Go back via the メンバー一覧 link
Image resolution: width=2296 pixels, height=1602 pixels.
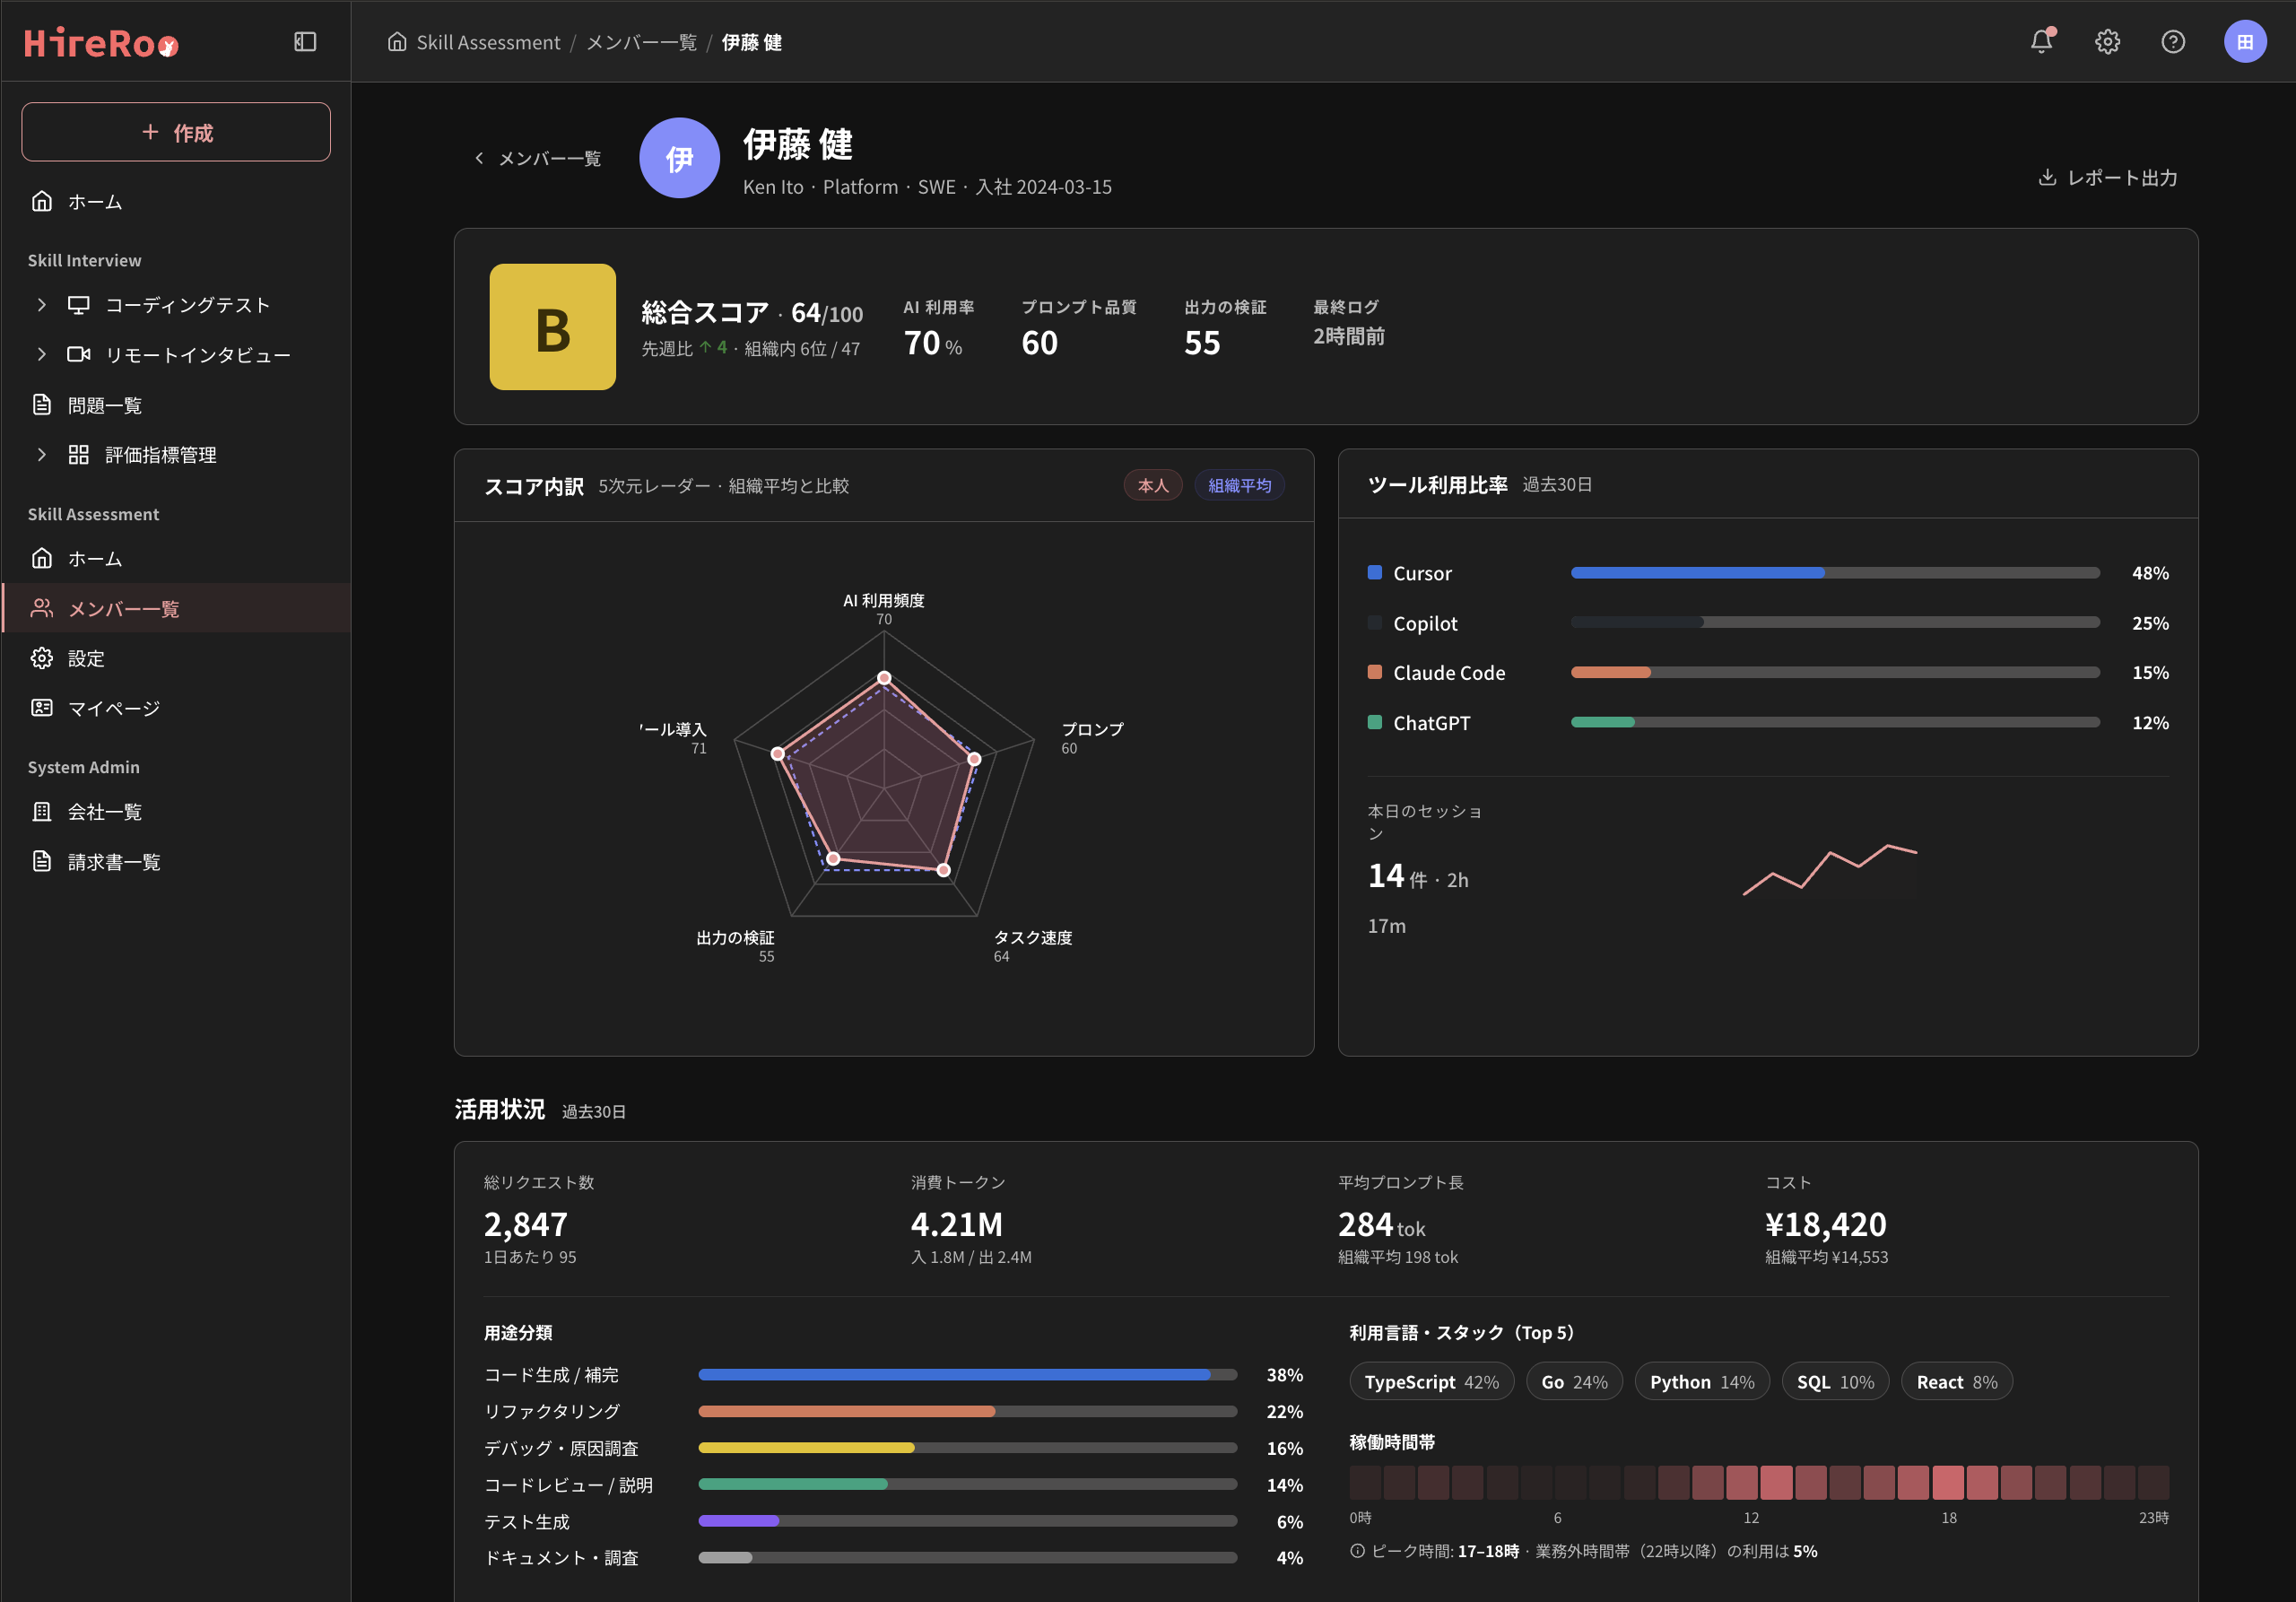[x=537, y=158]
